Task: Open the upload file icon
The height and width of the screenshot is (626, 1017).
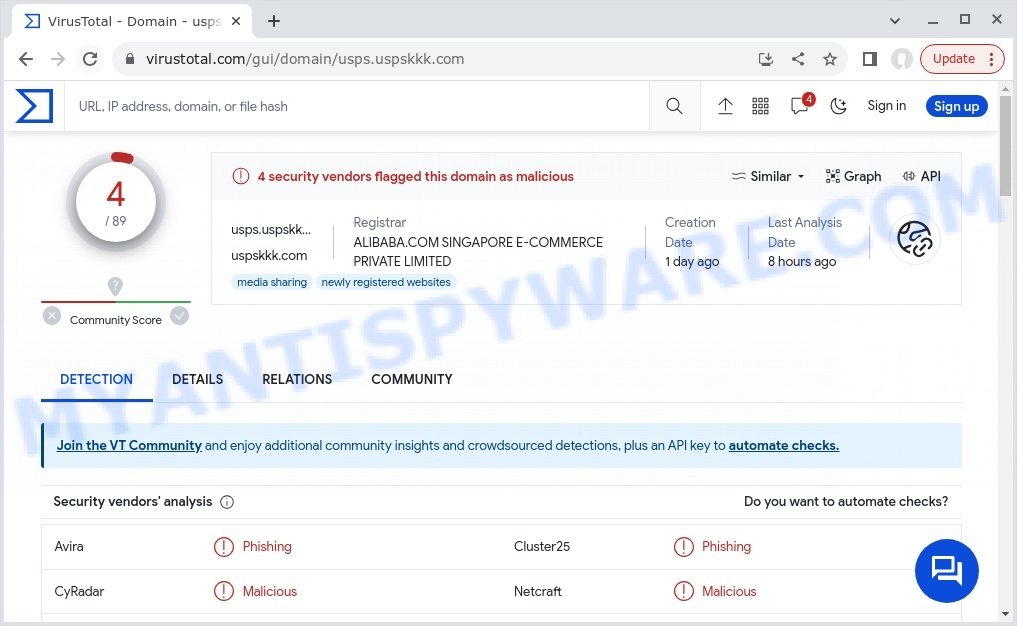Action: (x=725, y=106)
